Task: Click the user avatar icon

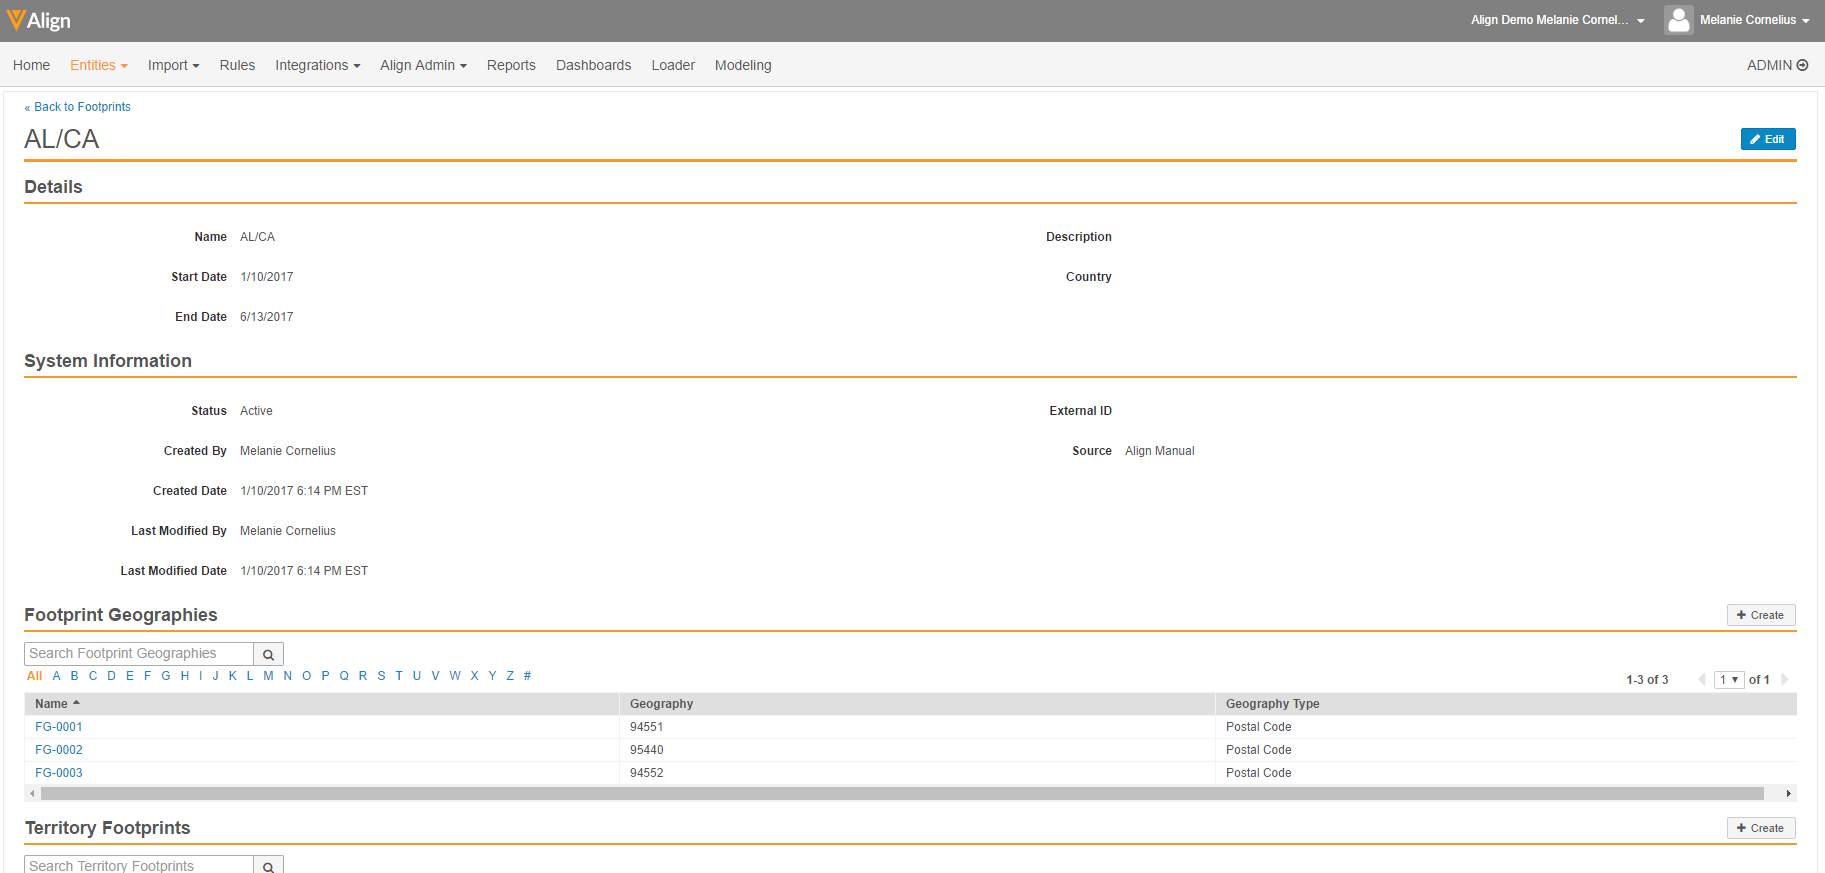Action: [1678, 20]
